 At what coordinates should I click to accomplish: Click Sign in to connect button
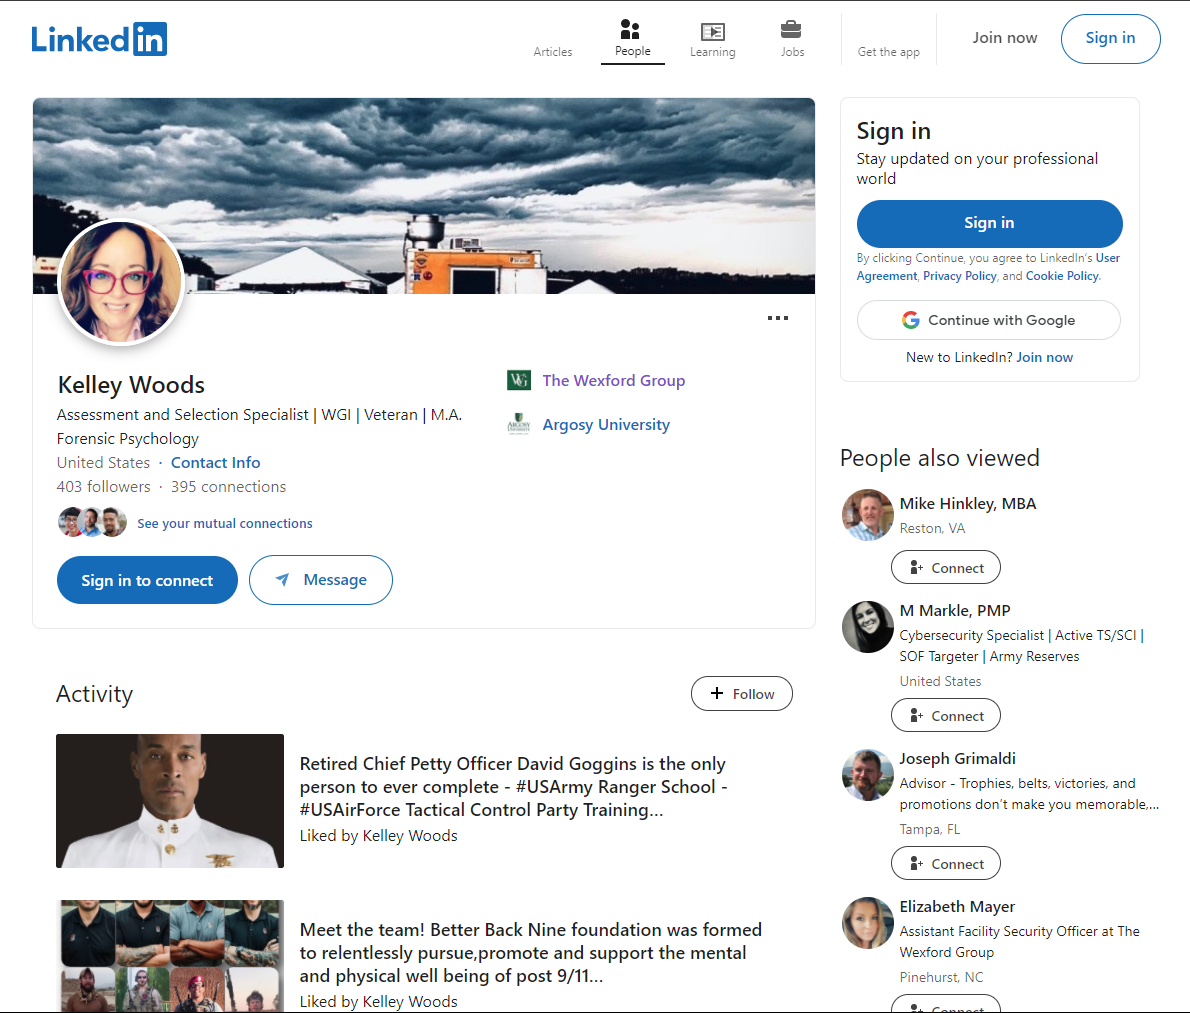147,580
